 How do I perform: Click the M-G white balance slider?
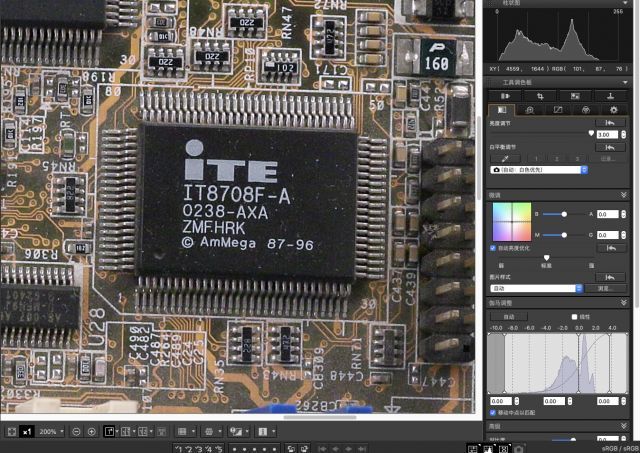pyautogui.click(x=564, y=235)
